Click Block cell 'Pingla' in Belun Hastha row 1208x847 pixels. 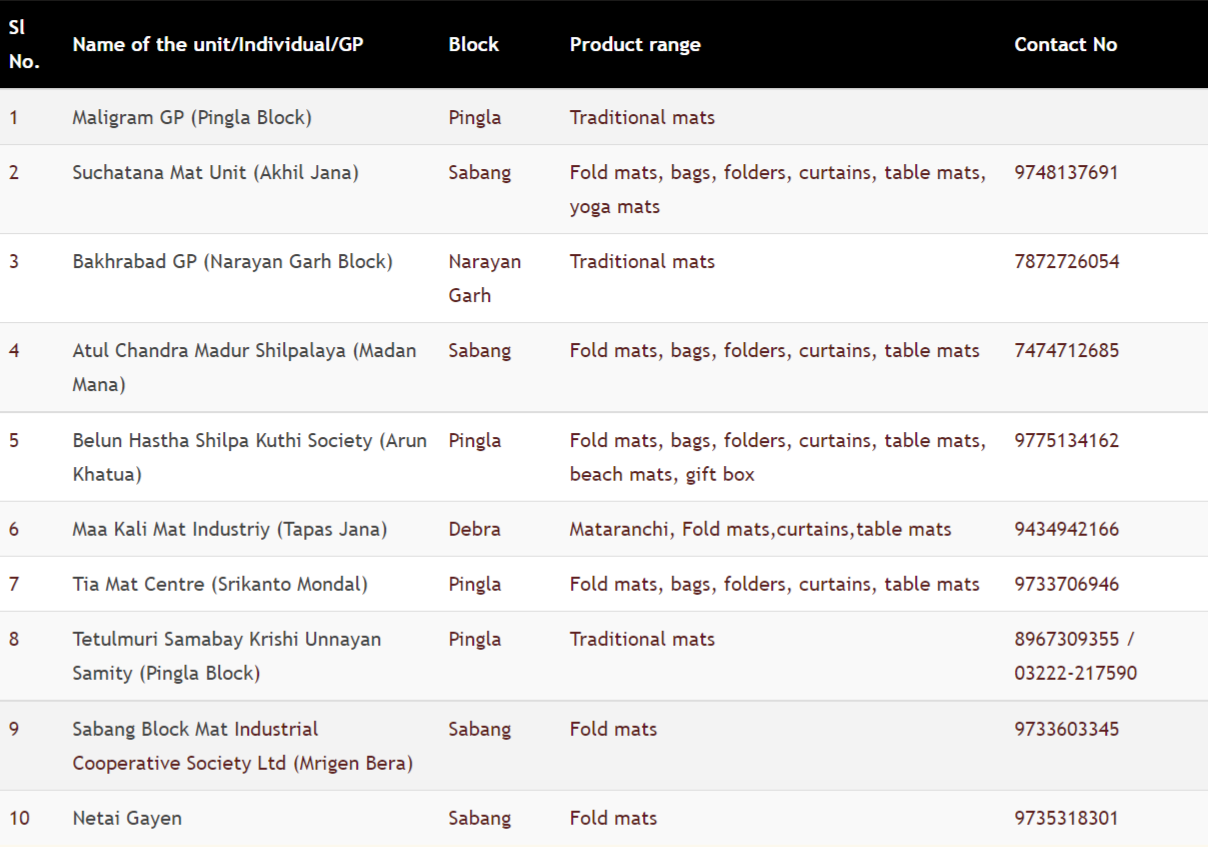(475, 440)
